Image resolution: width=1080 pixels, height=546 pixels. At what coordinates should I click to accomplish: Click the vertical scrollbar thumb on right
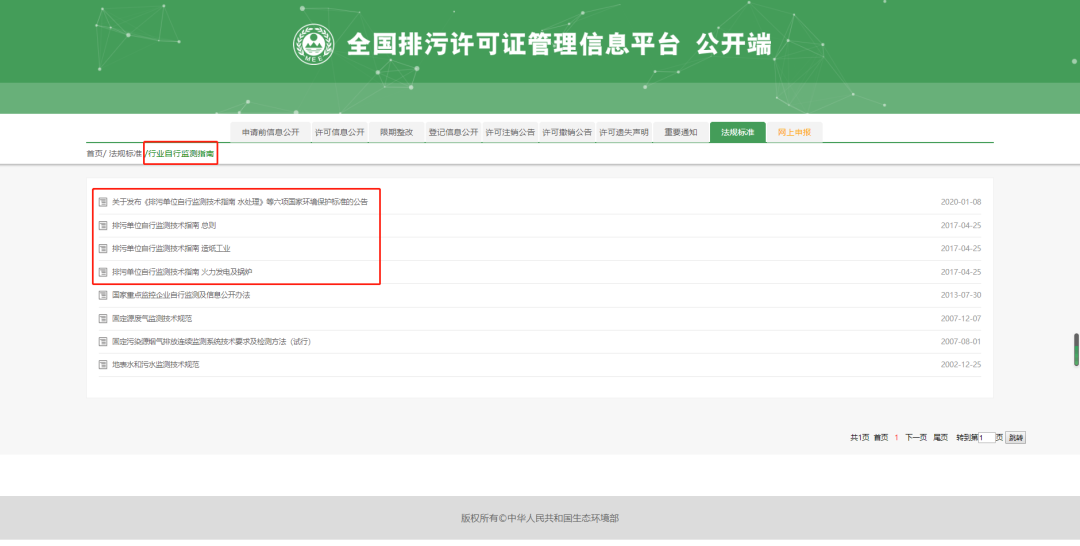tap(1076, 349)
